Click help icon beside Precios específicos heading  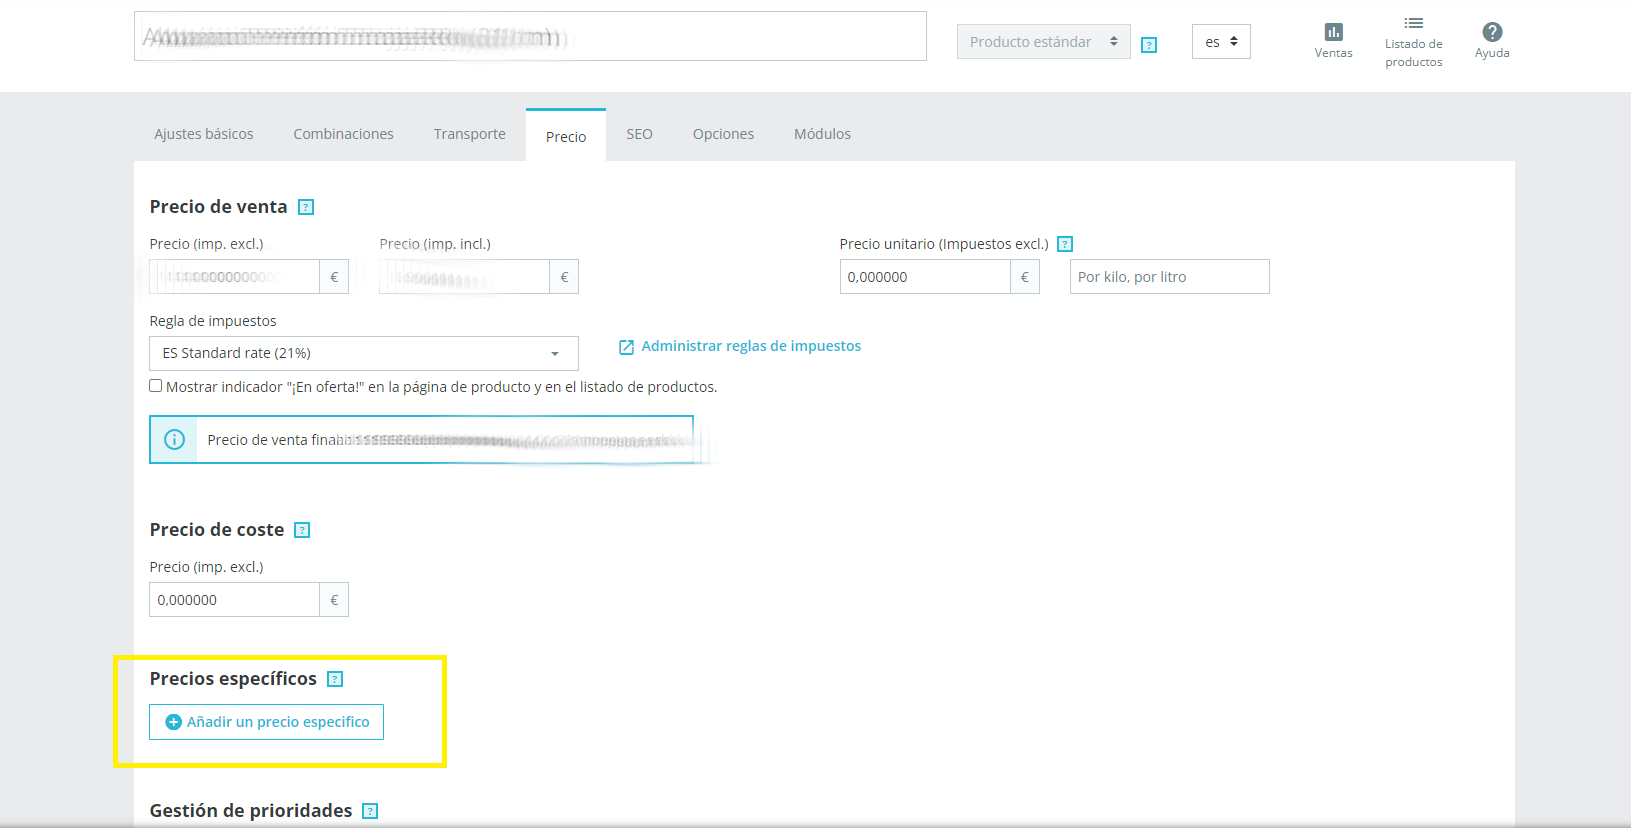(x=335, y=679)
